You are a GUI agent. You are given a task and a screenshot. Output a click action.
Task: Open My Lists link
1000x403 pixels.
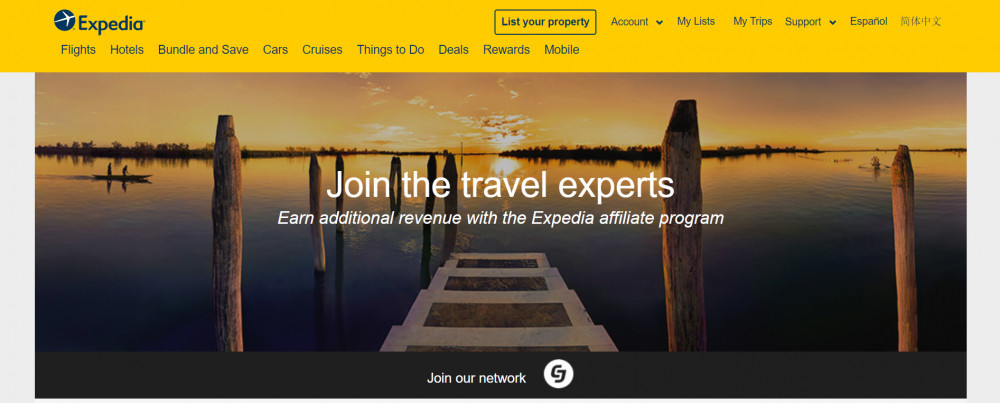tap(696, 22)
